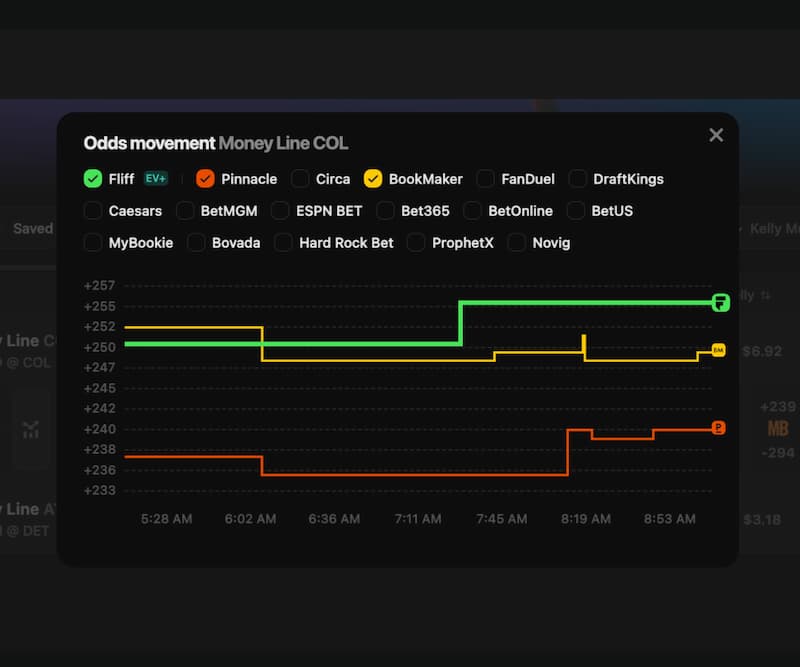Viewport: 800px width, 667px height.
Task: Click the green Fliff marker at the chart line end
Action: pyautogui.click(x=719, y=303)
